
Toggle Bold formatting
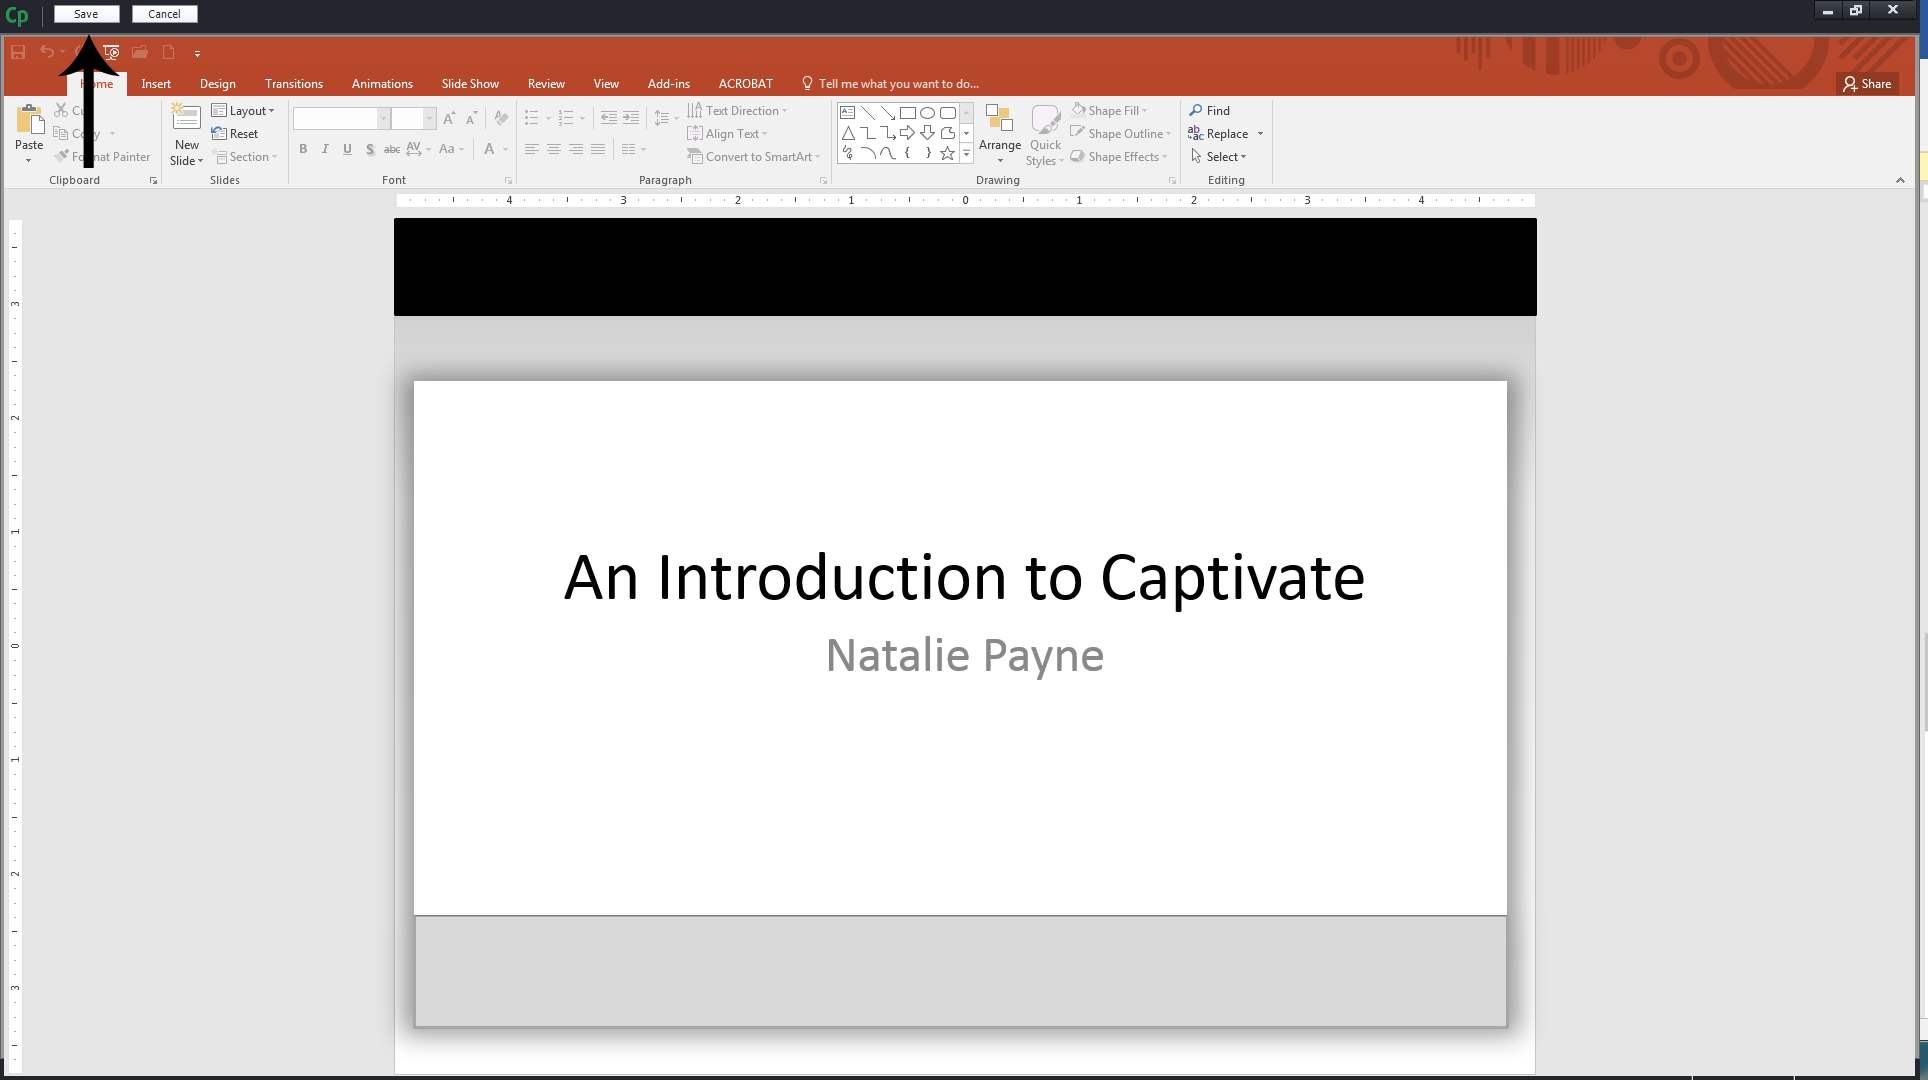(303, 149)
